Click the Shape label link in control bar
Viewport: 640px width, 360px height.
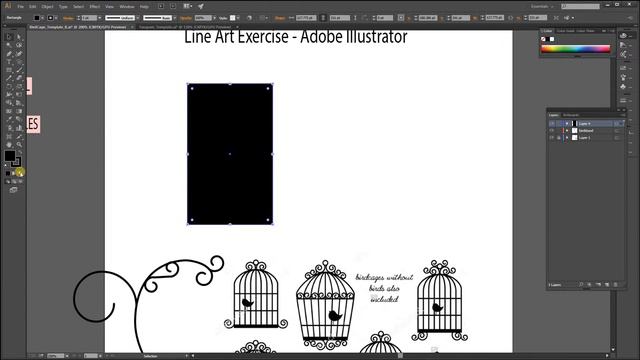280,18
